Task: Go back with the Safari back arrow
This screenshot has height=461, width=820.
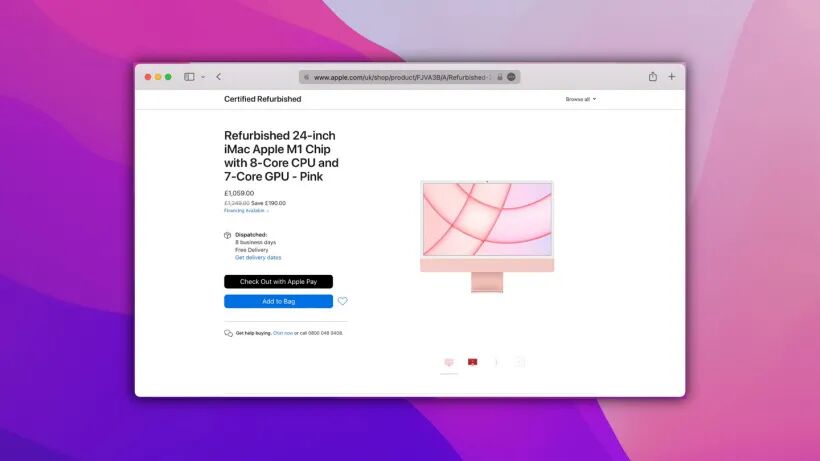Action: [219, 77]
